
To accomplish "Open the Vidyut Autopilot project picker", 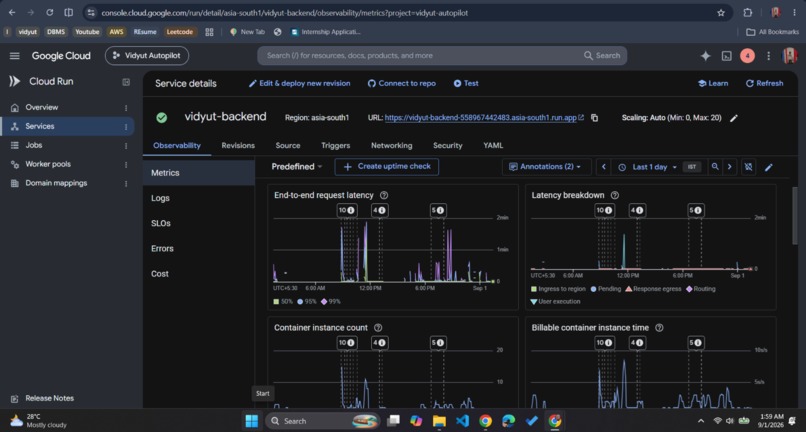I will 147,56.
